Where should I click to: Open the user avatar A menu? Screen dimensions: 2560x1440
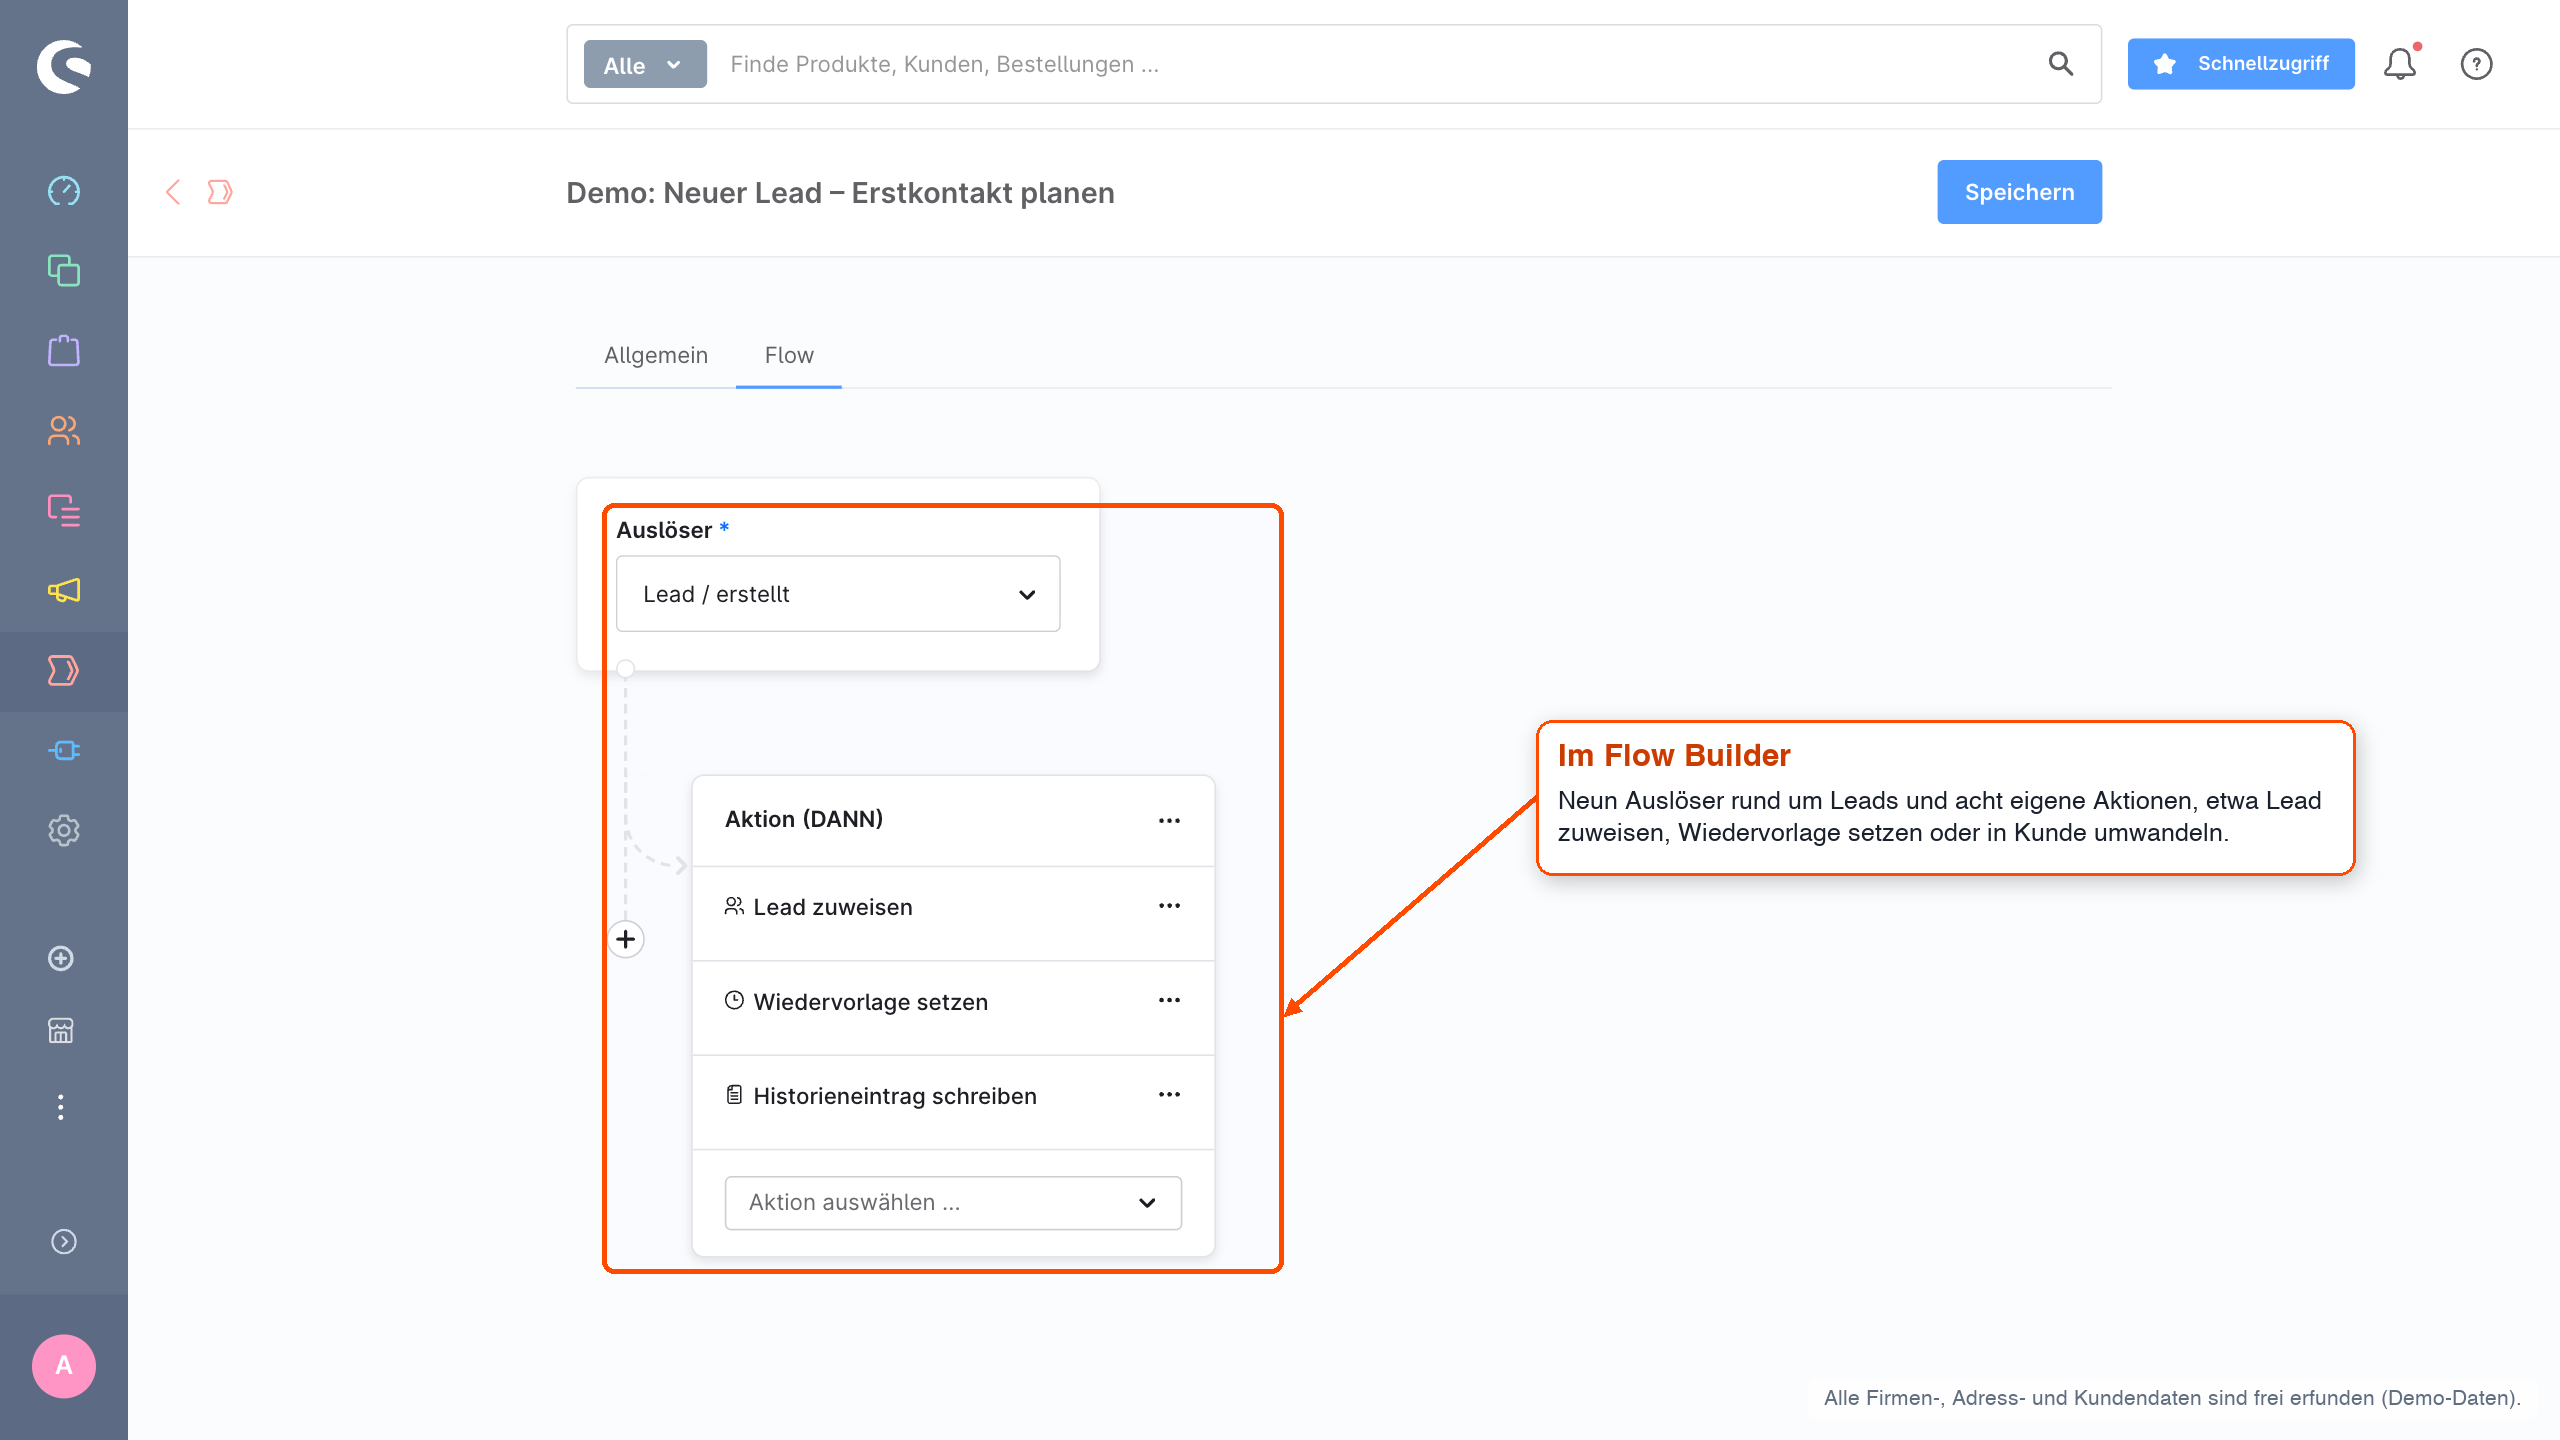pyautogui.click(x=64, y=1366)
